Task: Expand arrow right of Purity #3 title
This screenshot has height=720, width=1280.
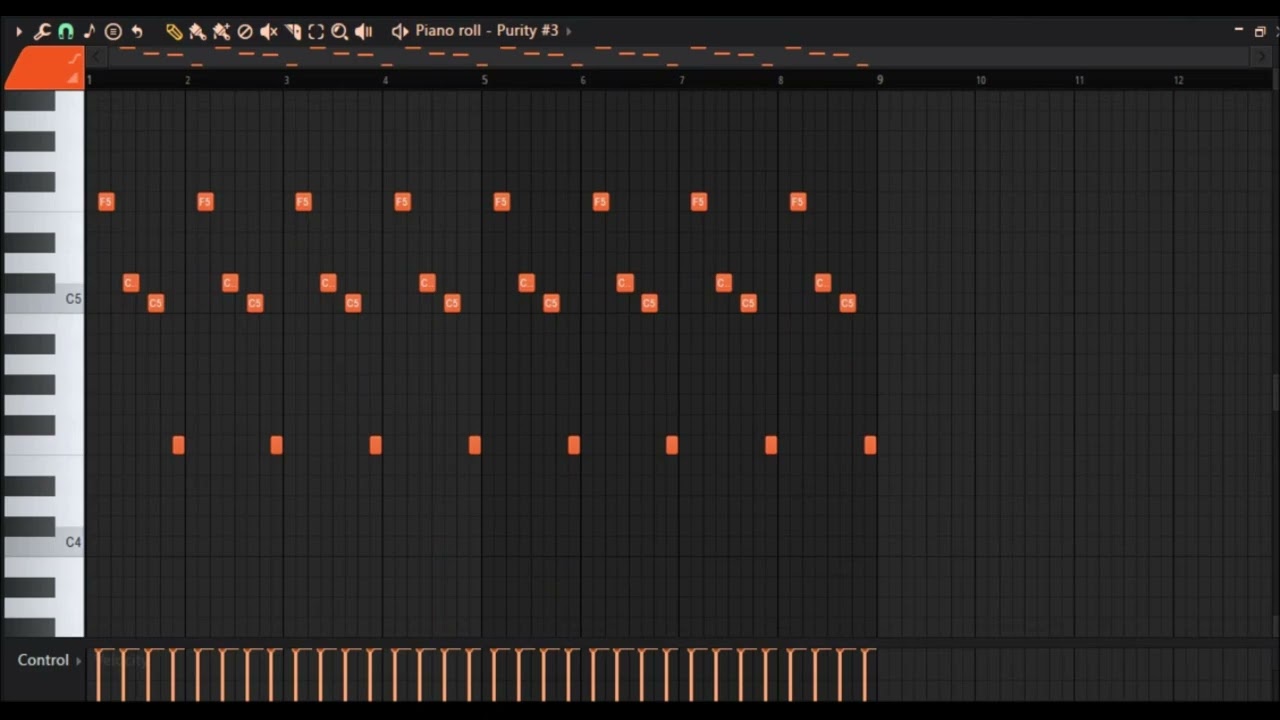Action: coord(569,32)
